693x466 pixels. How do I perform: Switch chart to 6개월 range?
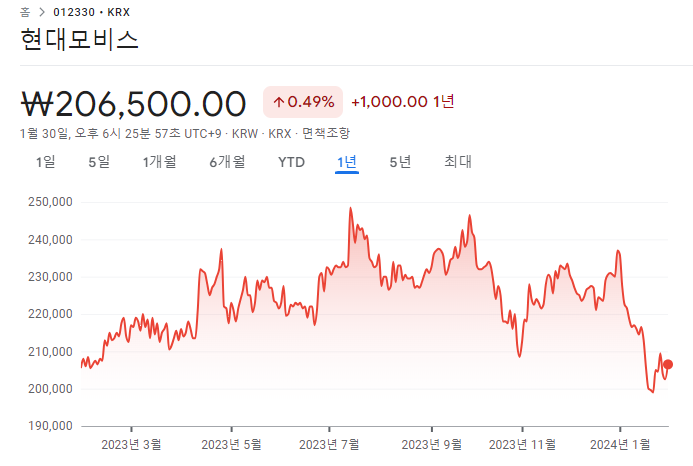point(227,162)
